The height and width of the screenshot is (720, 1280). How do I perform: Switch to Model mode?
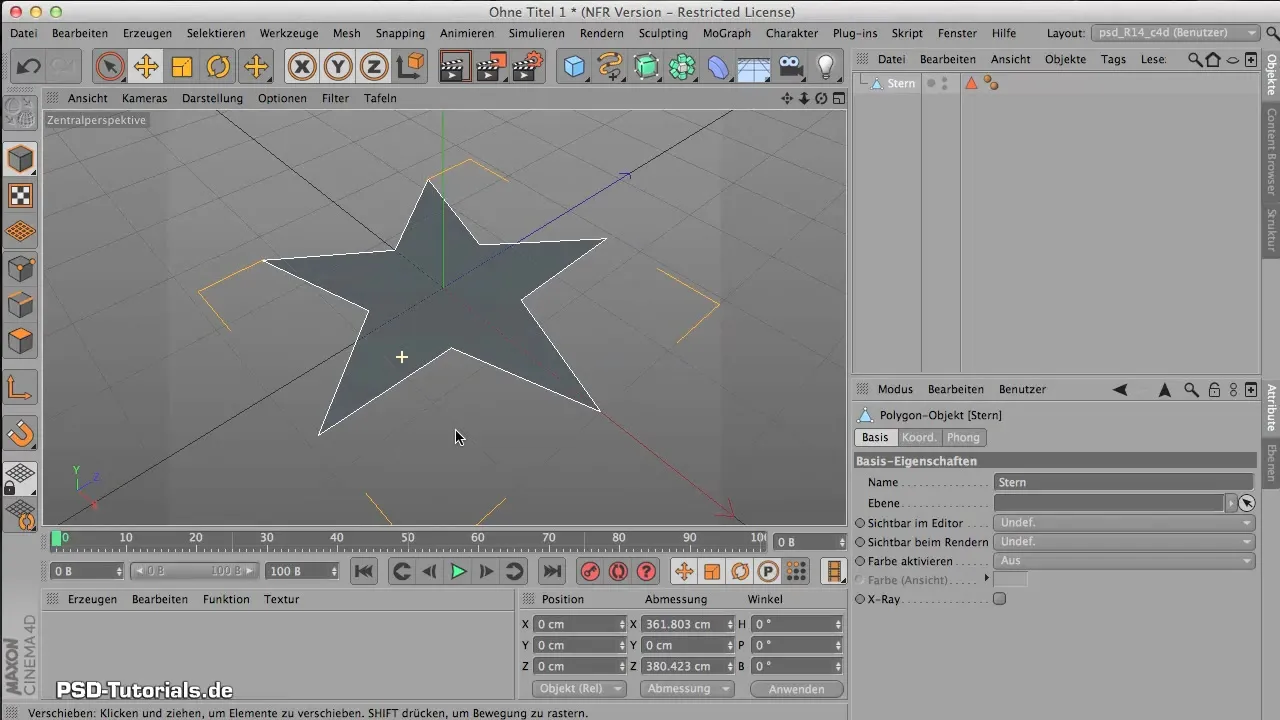[x=20, y=159]
